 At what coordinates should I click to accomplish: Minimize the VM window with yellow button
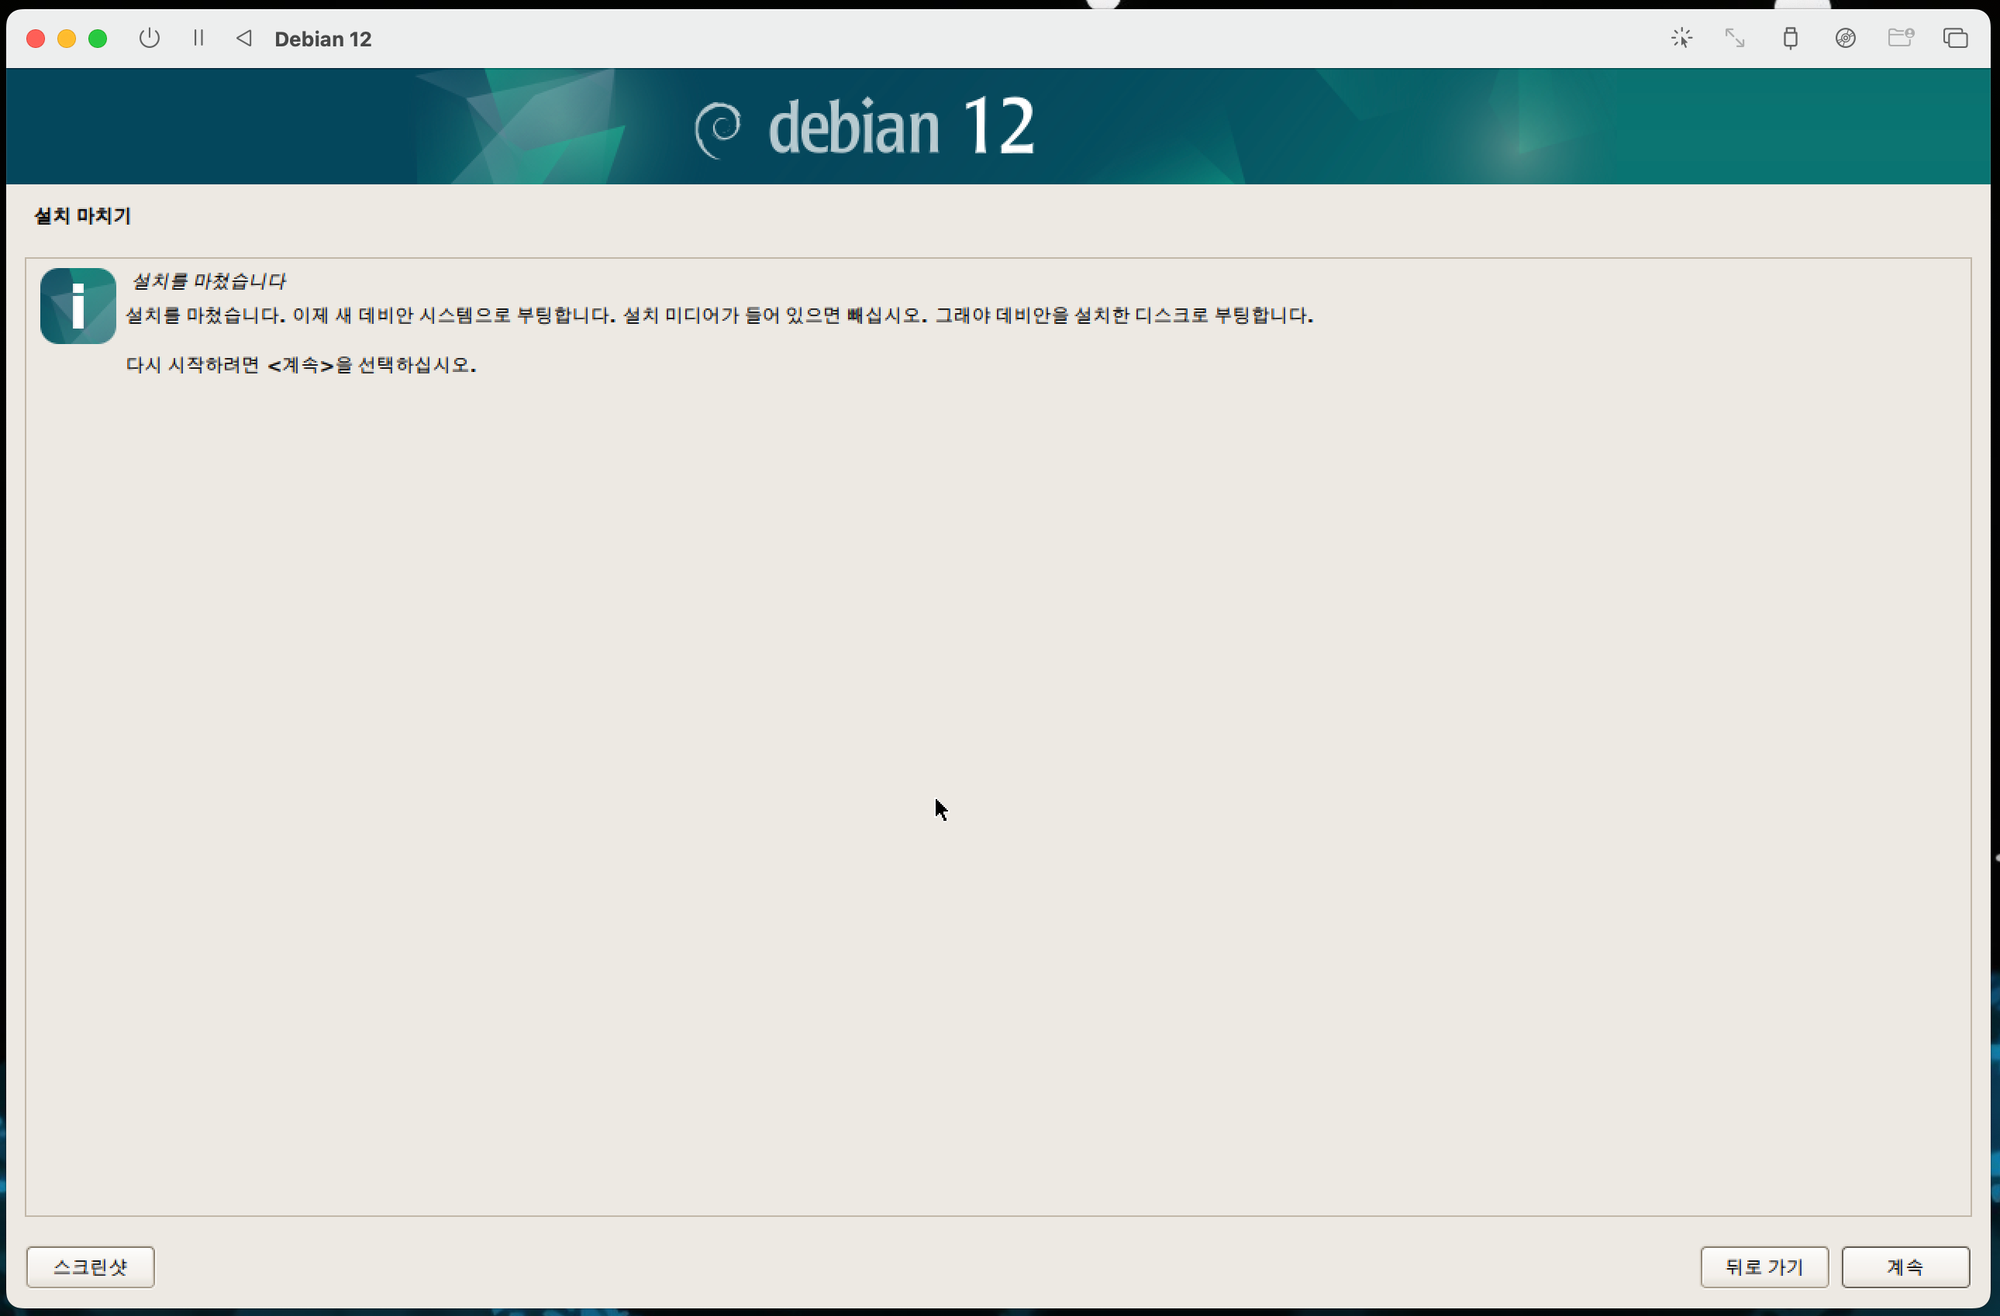click(66, 38)
